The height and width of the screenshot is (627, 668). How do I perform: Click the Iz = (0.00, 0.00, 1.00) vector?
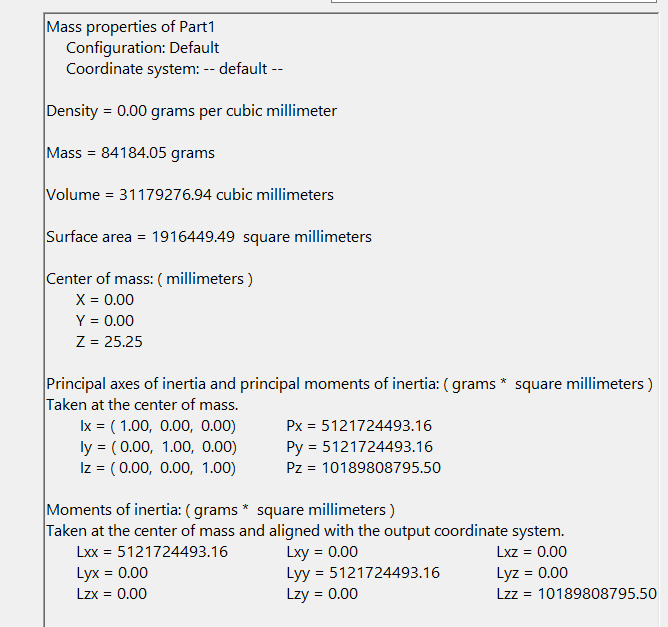pos(158,468)
